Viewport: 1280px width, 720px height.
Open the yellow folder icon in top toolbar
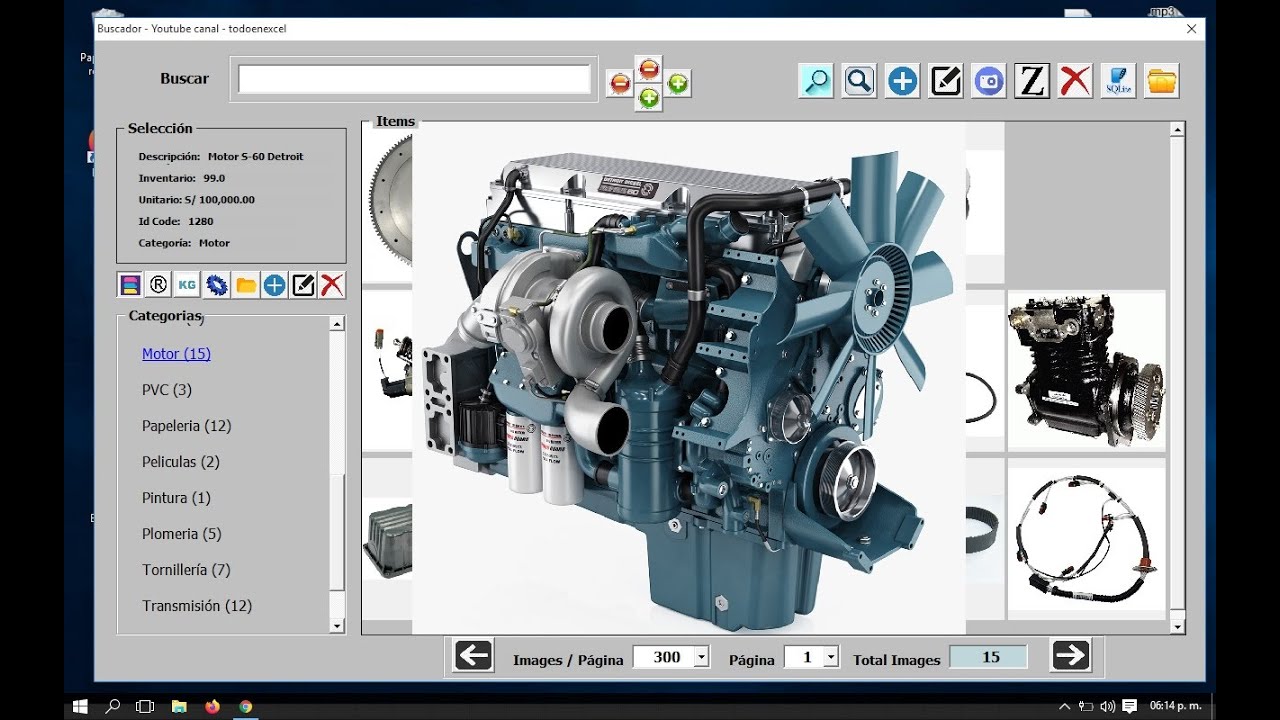(1162, 81)
